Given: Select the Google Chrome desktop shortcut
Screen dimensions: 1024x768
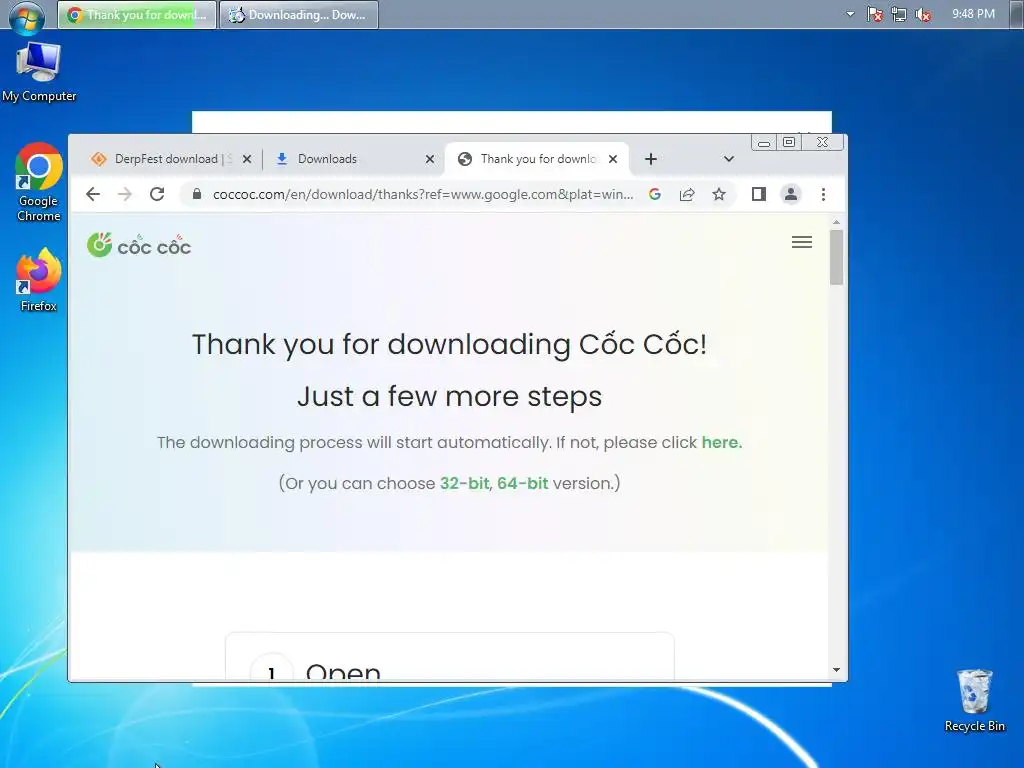Looking at the screenshot, I should (39, 182).
